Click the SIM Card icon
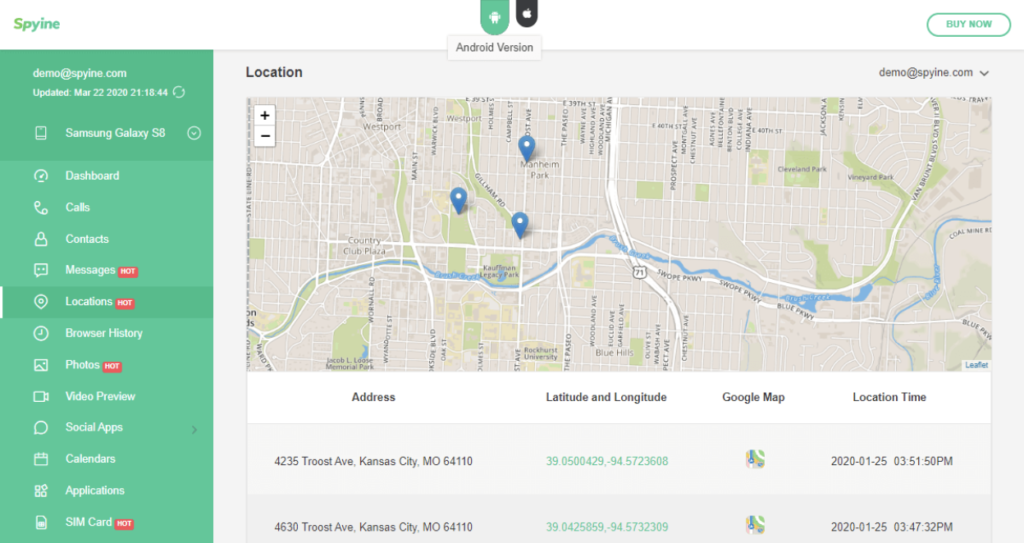The width and height of the screenshot is (1024, 543). tap(40, 522)
